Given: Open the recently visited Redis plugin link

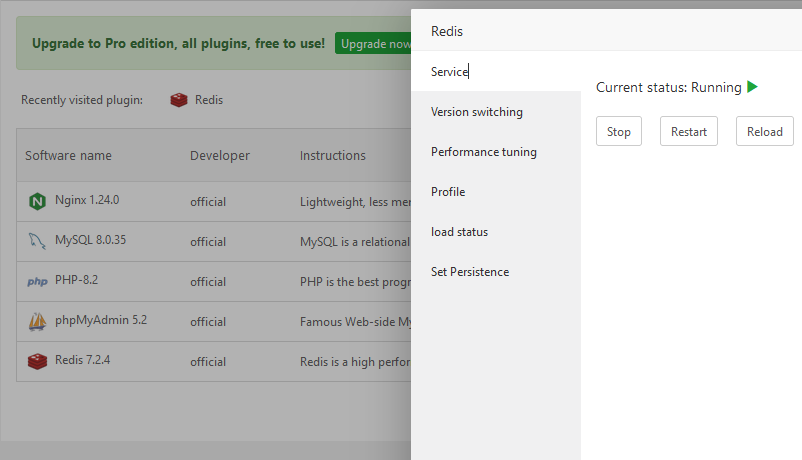Looking at the screenshot, I should (209, 100).
